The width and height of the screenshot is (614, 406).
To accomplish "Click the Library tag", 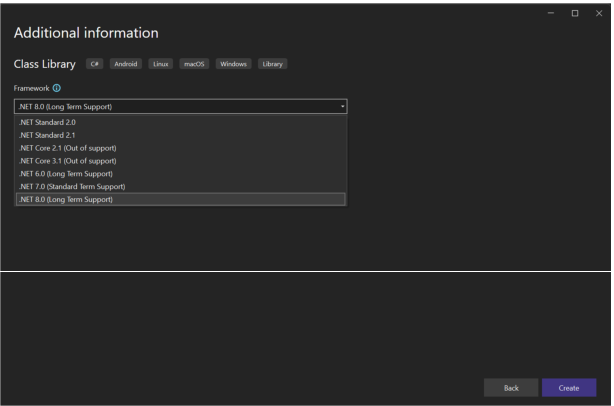I will 273,64.
